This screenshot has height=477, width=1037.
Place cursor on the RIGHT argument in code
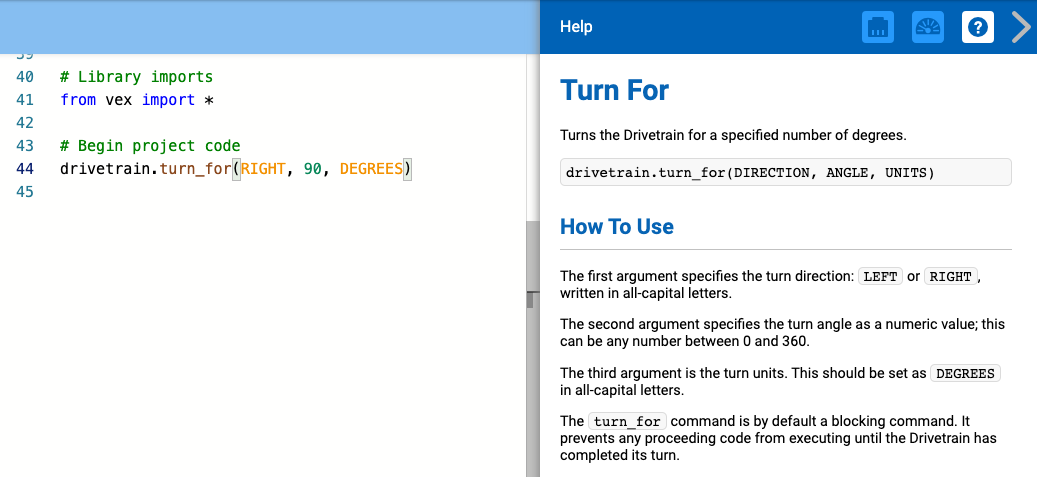263,169
